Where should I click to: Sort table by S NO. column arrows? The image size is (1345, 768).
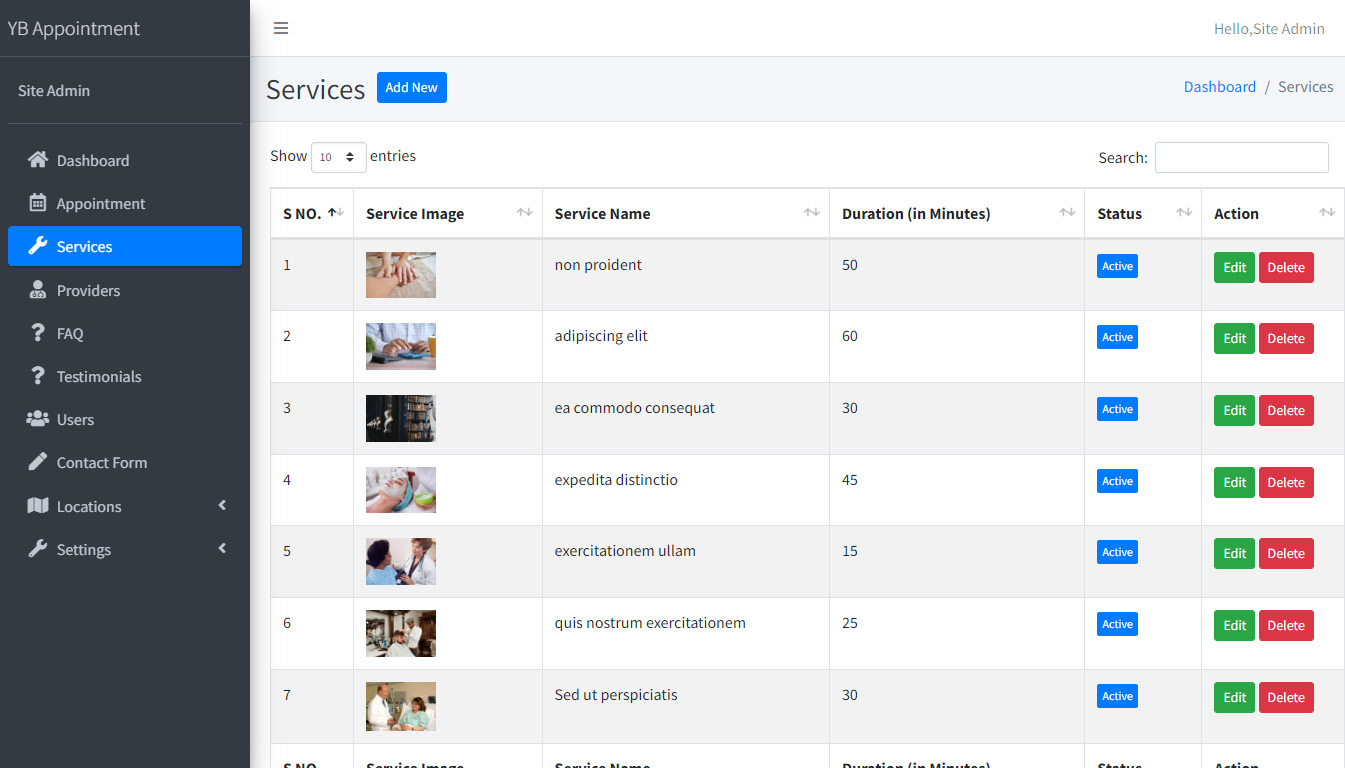pos(336,212)
